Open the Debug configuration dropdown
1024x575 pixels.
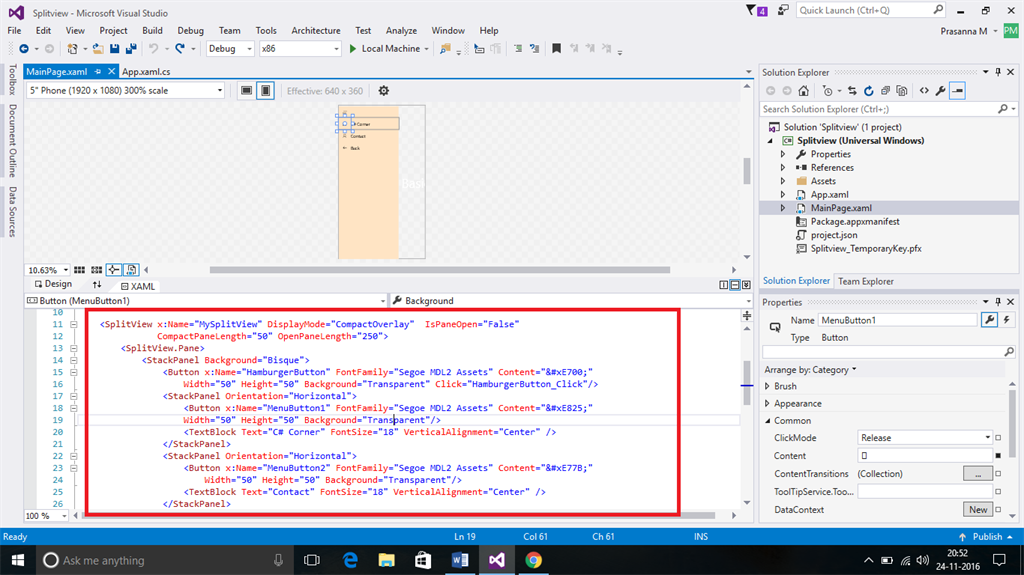[230, 48]
